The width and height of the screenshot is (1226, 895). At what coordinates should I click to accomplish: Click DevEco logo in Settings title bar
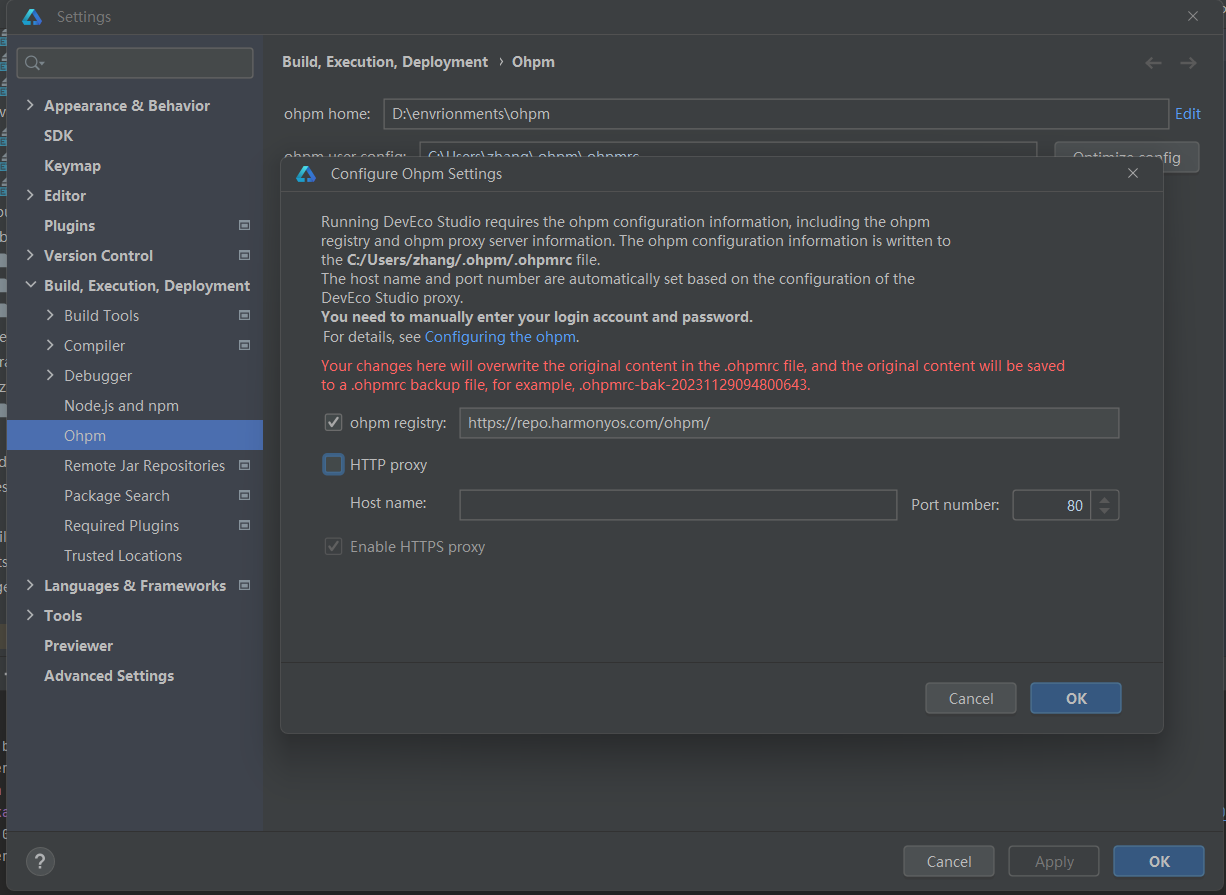(32, 17)
